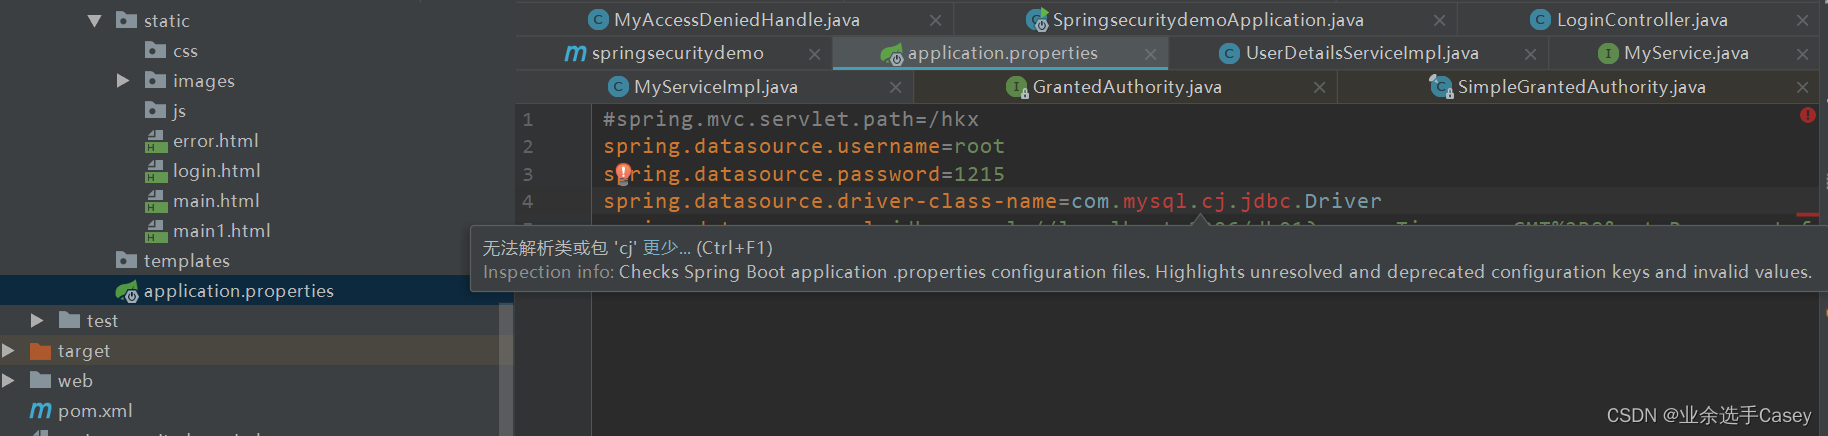This screenshot has height=436, width=1828.
Task: Collapse the static folder
Action: click(95, 20)
